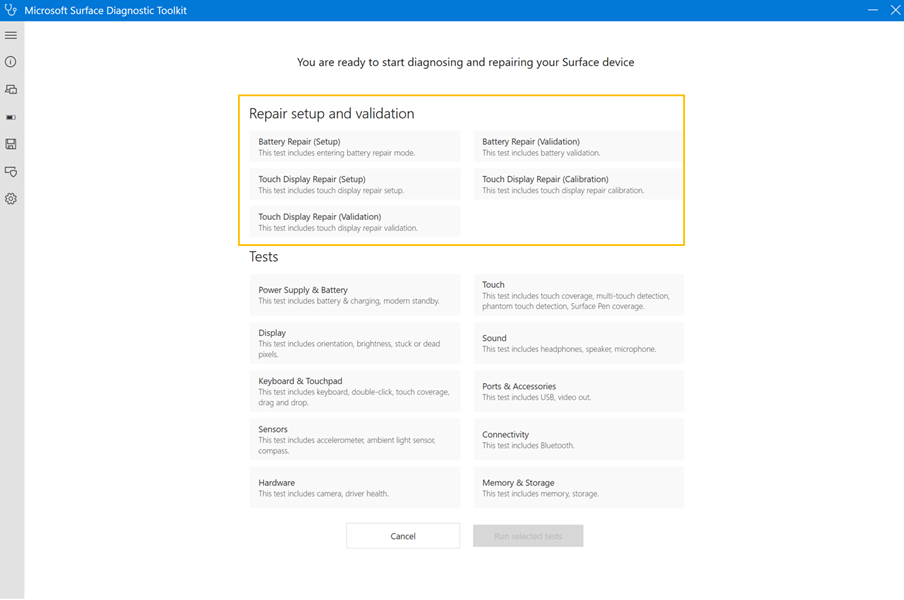Click the Run selected tests button
The height and width of the screenshot is (600, 904).
click(527, 535)
